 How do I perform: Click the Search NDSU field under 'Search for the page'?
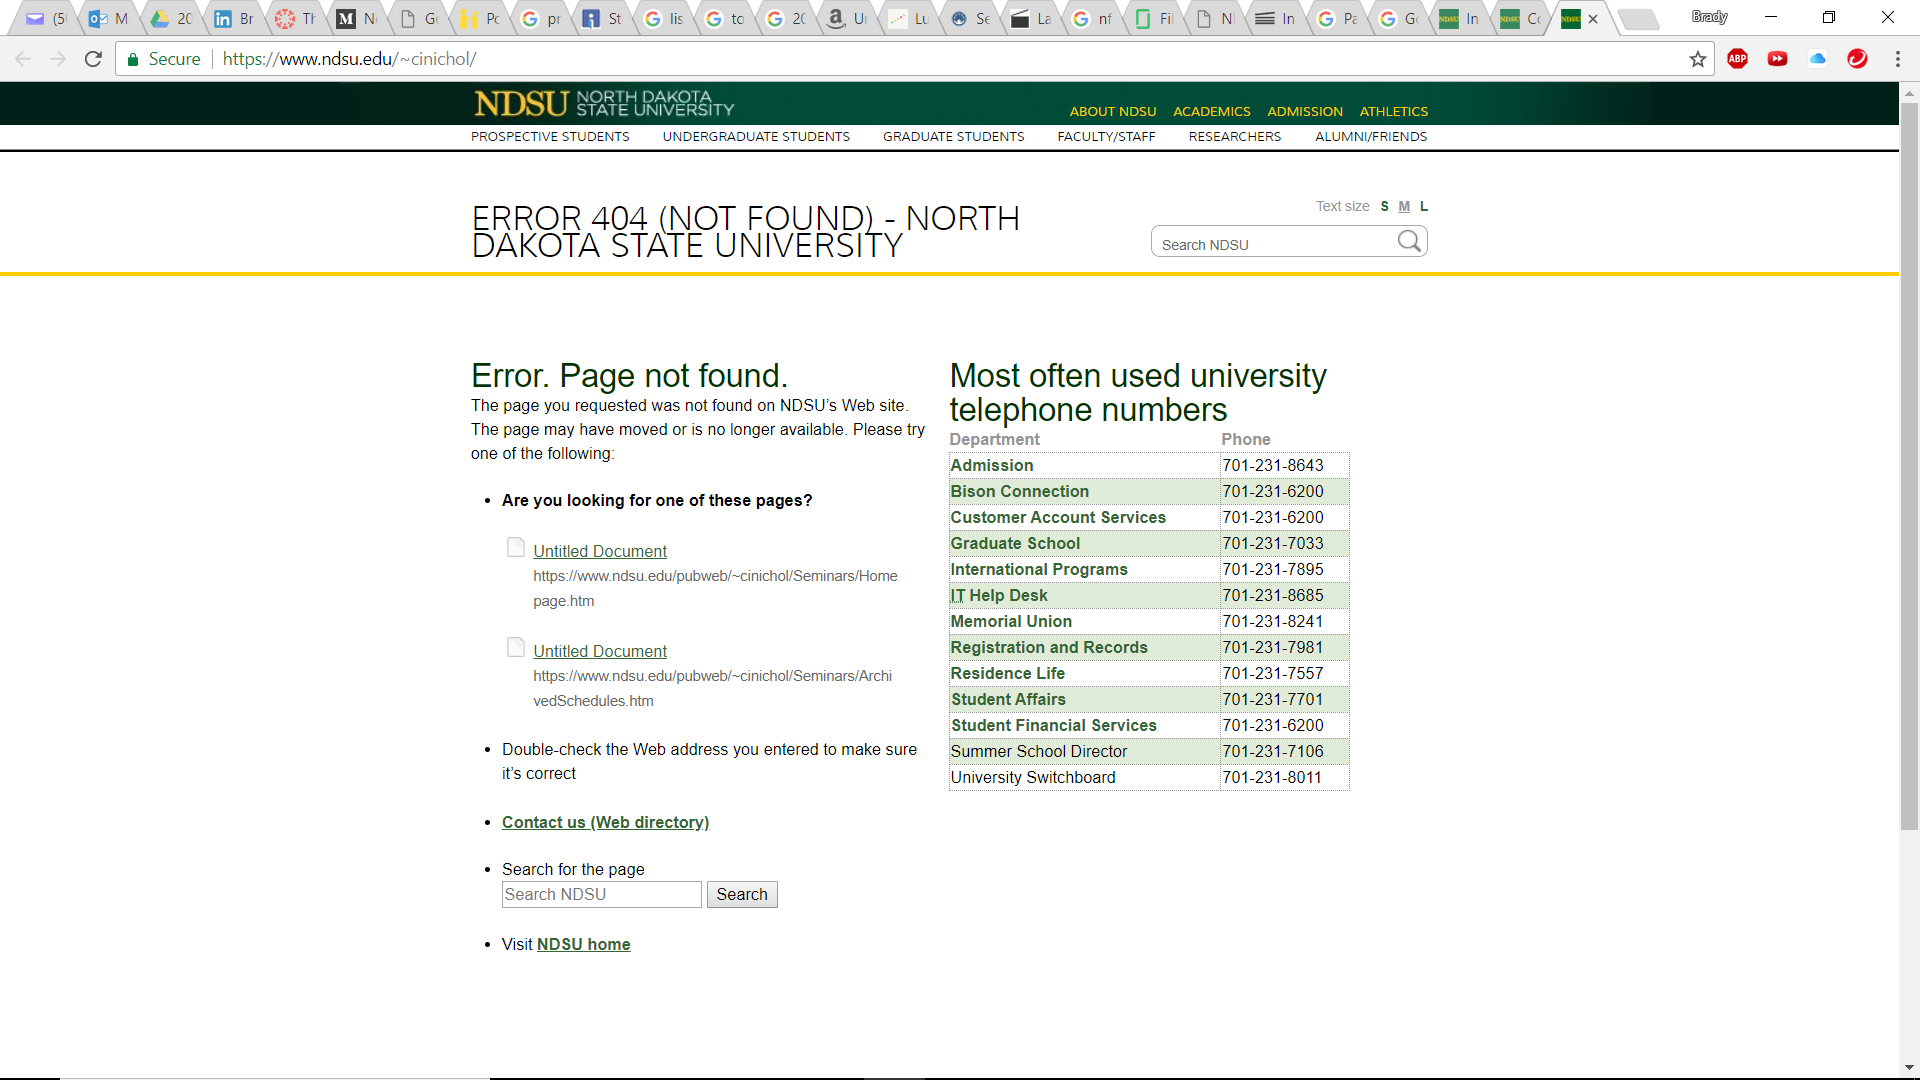tap(601, 894)
